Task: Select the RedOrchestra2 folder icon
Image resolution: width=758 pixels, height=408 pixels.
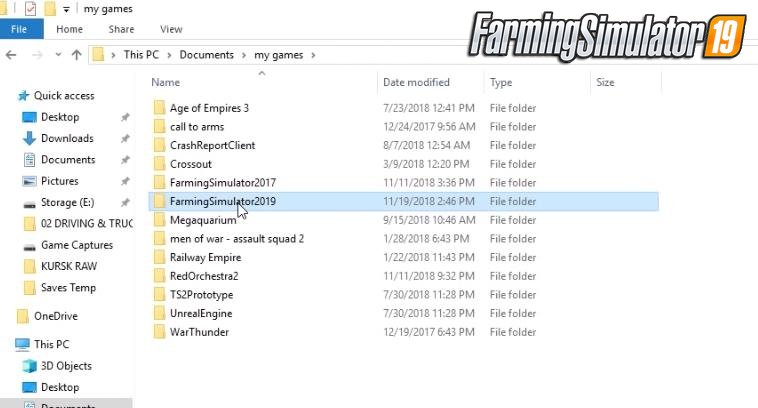Action: point(160,276)
